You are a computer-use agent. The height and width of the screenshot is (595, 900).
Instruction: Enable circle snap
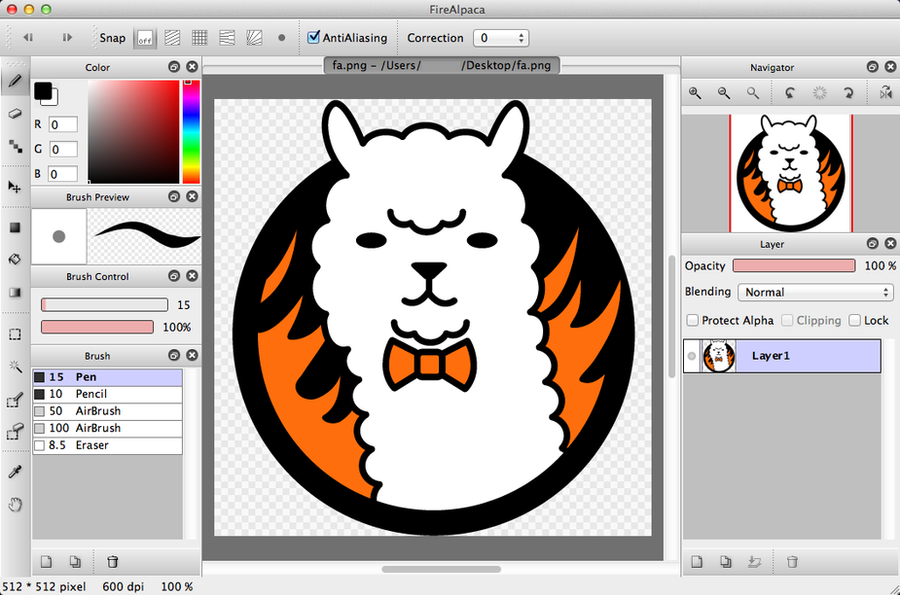click(282, 38)
